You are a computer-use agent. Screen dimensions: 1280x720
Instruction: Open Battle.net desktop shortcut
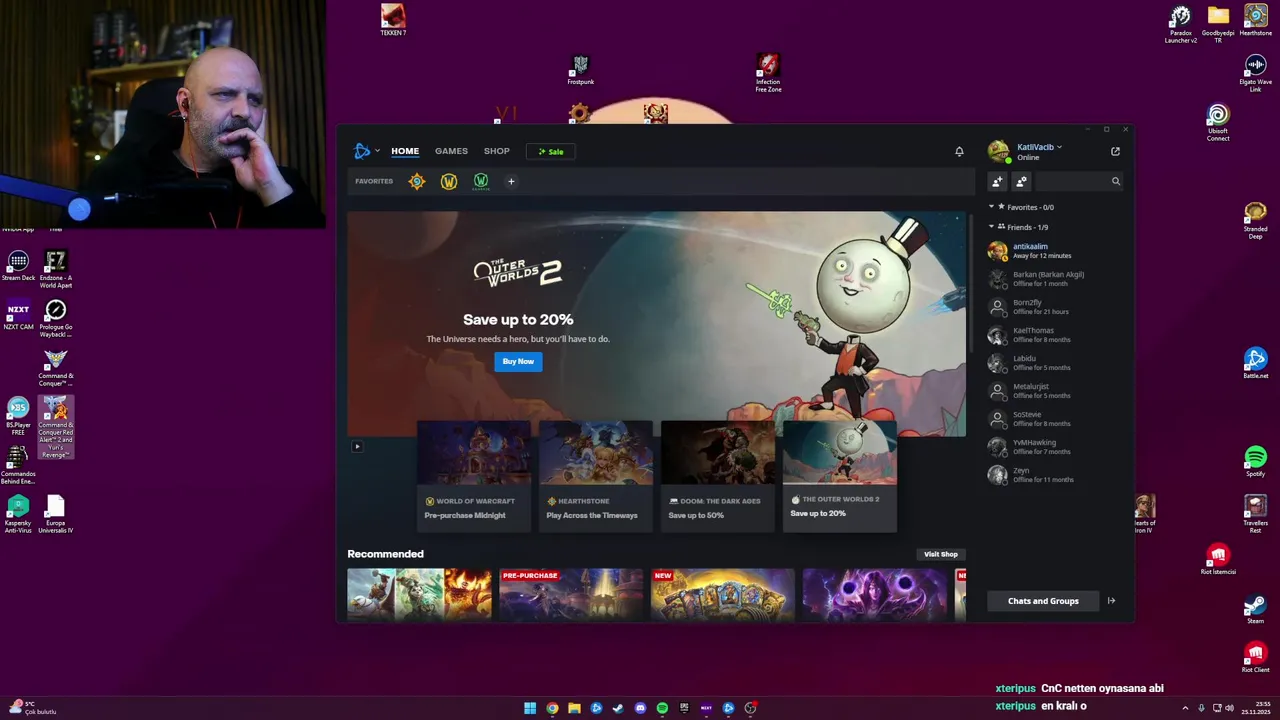1256,363
